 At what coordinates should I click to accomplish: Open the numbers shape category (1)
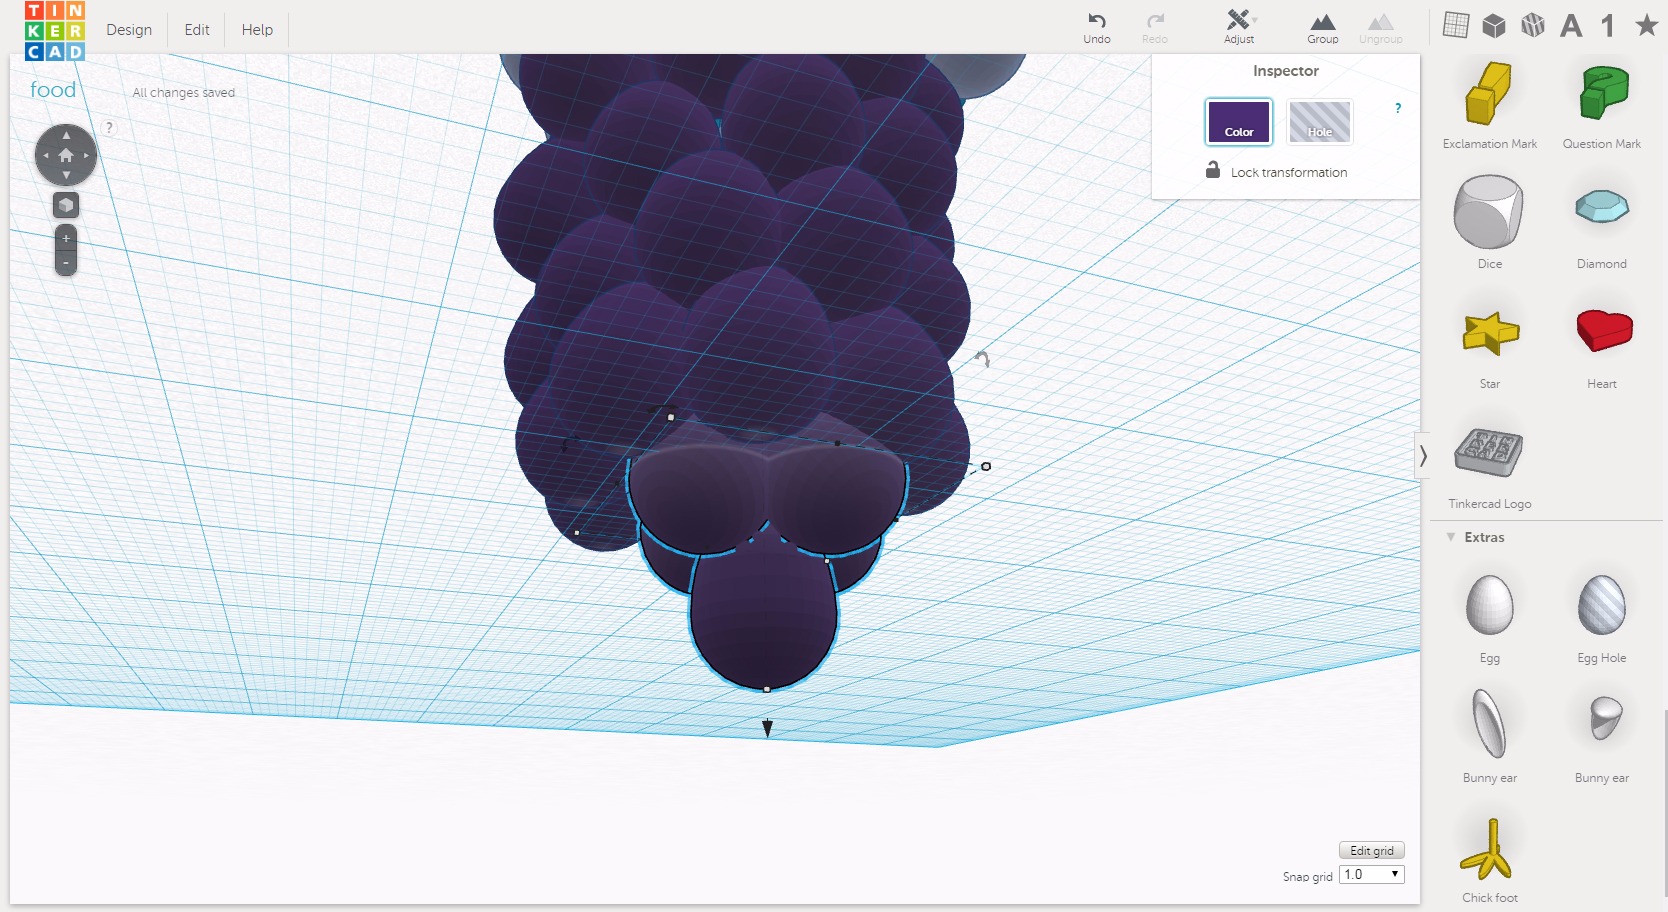[1608, 25]
